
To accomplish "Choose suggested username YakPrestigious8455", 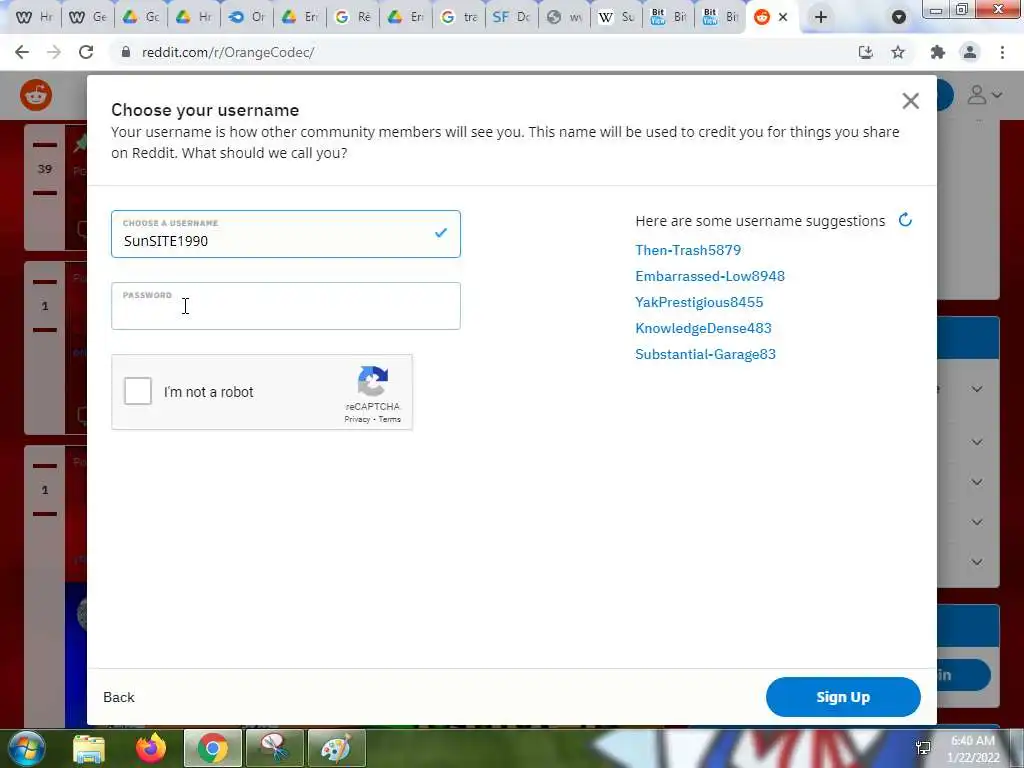I will click(x=699, y=302).
